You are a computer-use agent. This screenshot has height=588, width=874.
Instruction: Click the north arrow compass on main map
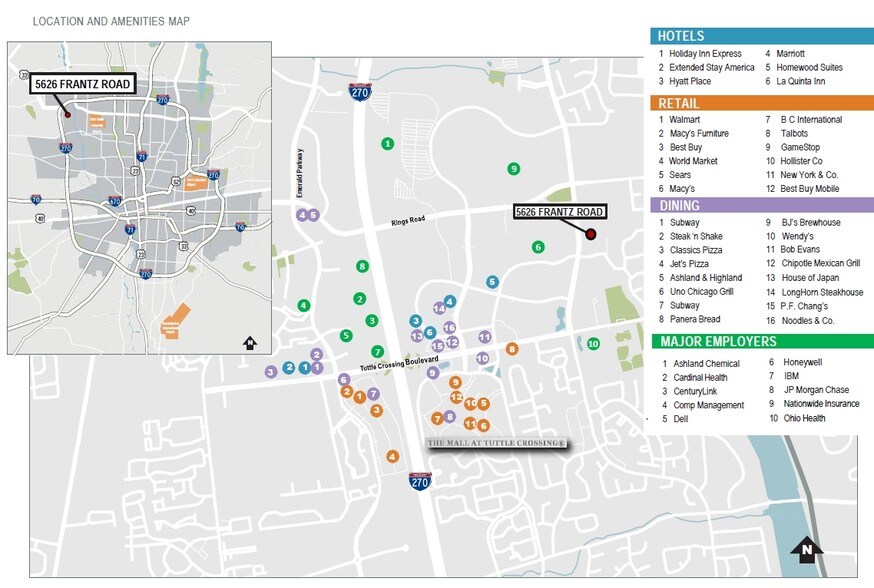[x=805, y=547]
